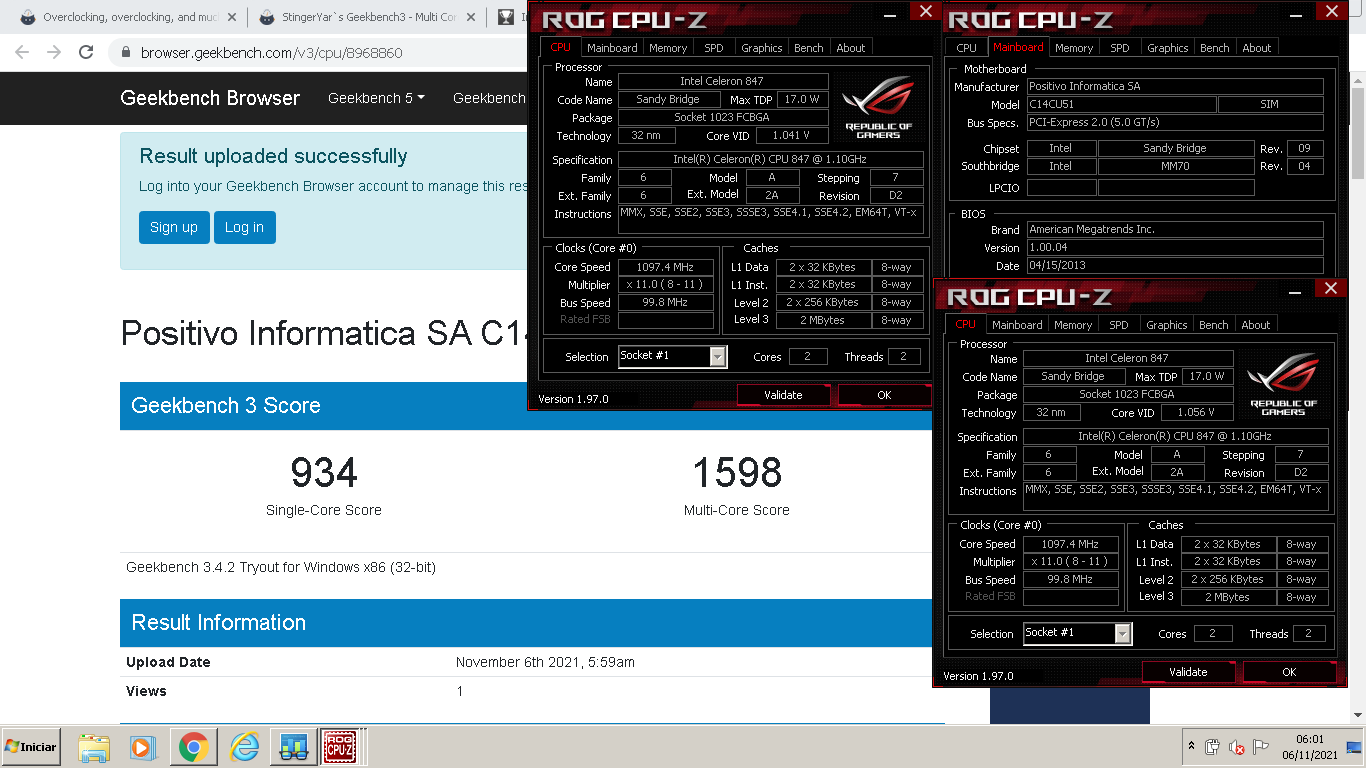Open the Action Center flag icon
This screenshot has width=1366, height=768.
click(1261, 747)
